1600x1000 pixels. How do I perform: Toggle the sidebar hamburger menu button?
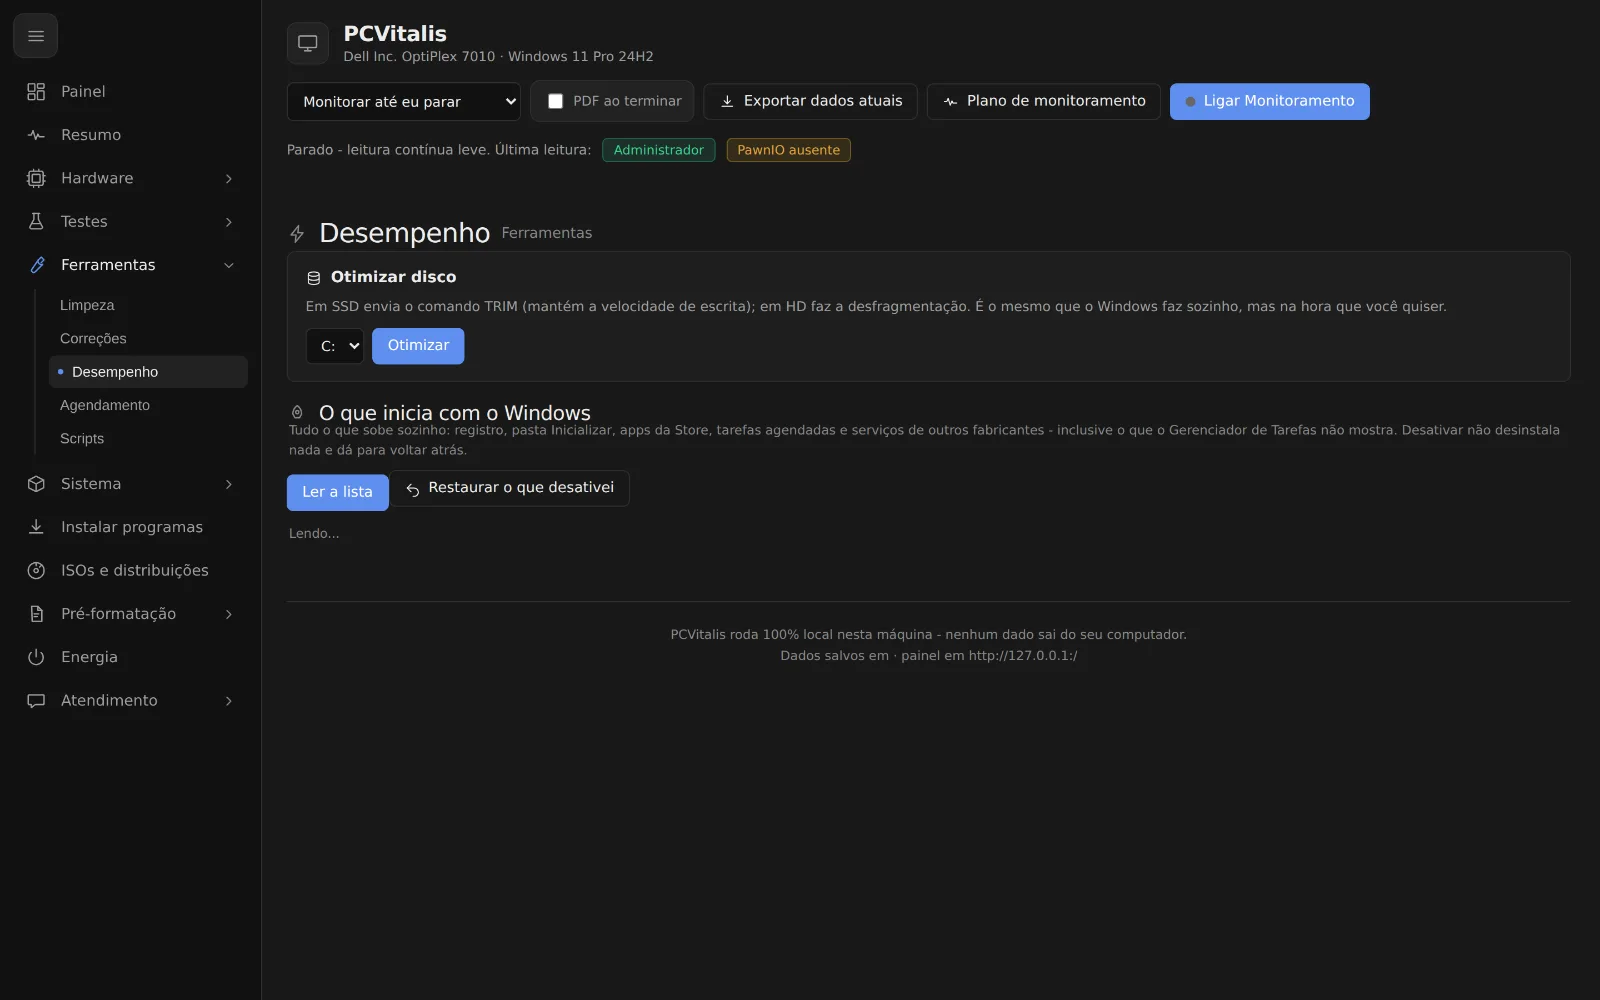pos(36,36)
